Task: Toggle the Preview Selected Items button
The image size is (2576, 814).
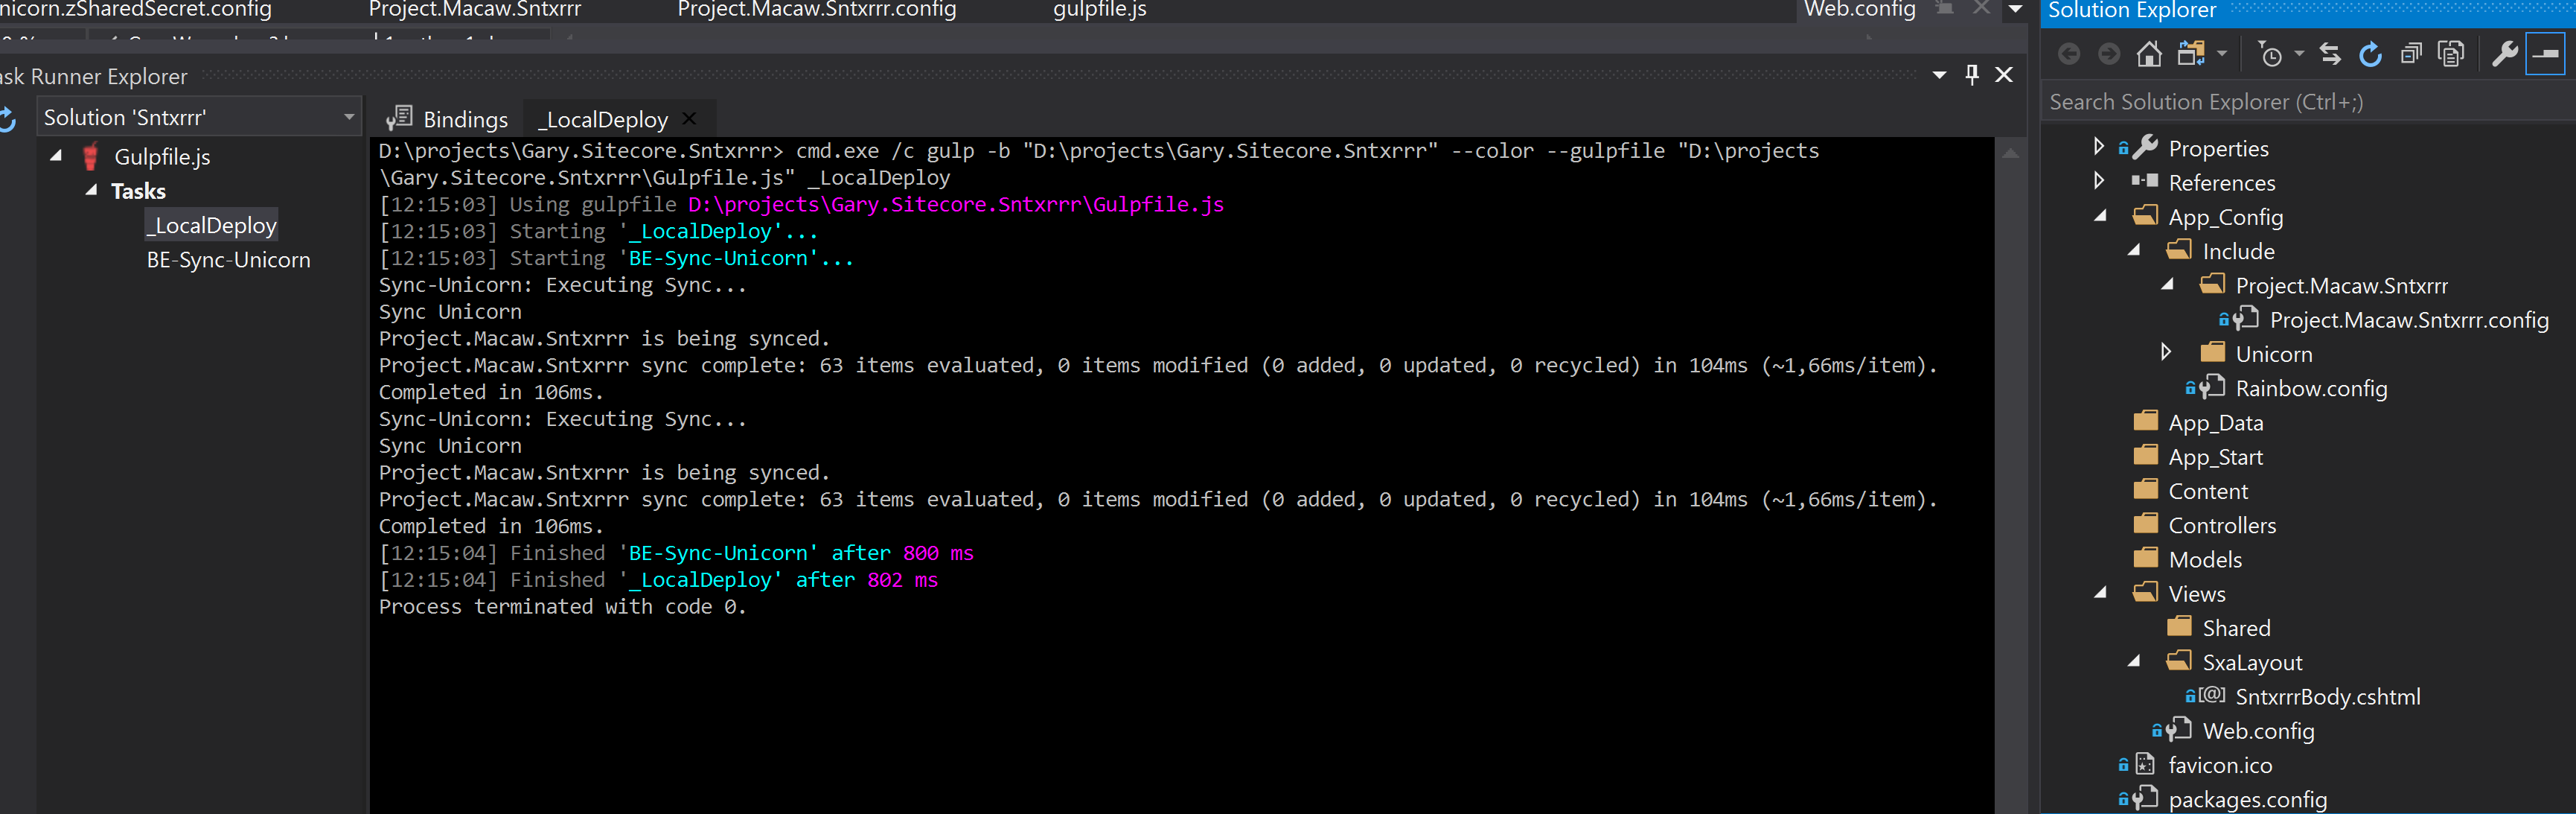Action: click(x=2545, y=54)
